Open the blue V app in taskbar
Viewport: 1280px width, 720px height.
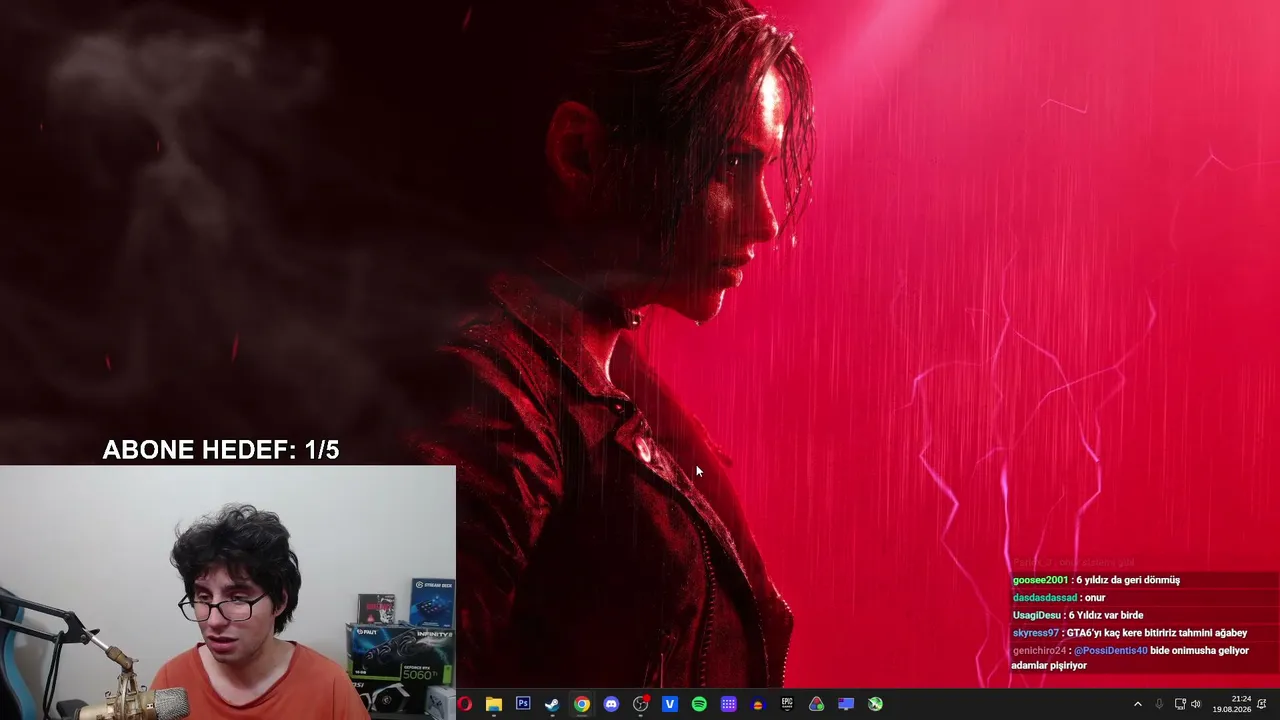[x=670, y=704]
